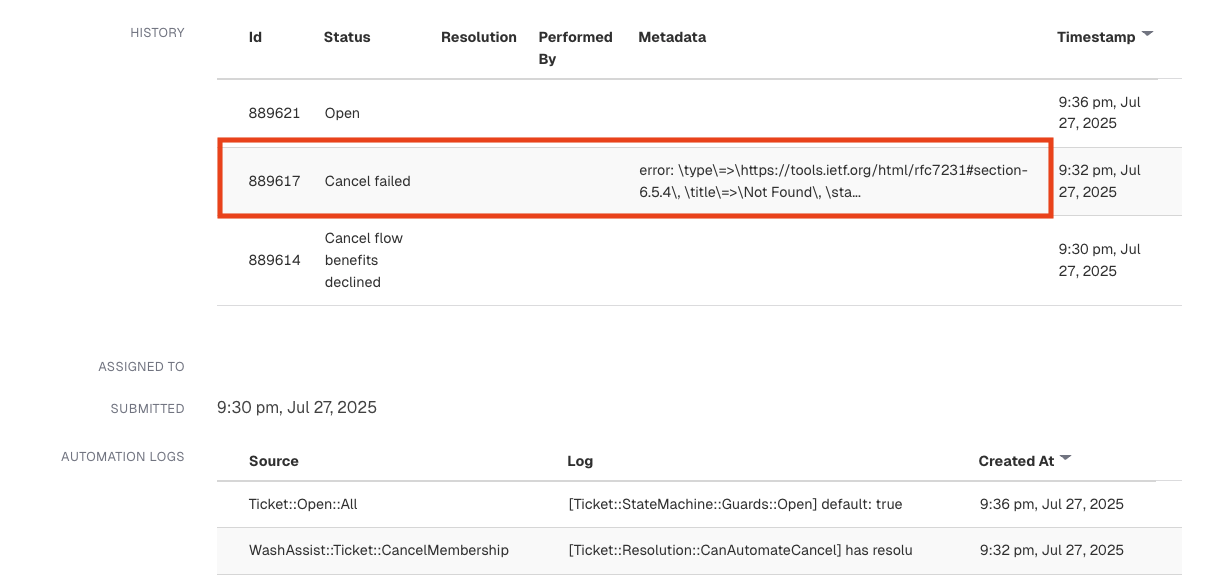The image size is (1214, 580).
Task: Select row 889614 Cancel flow benefits declined
Action: point(699,260)
